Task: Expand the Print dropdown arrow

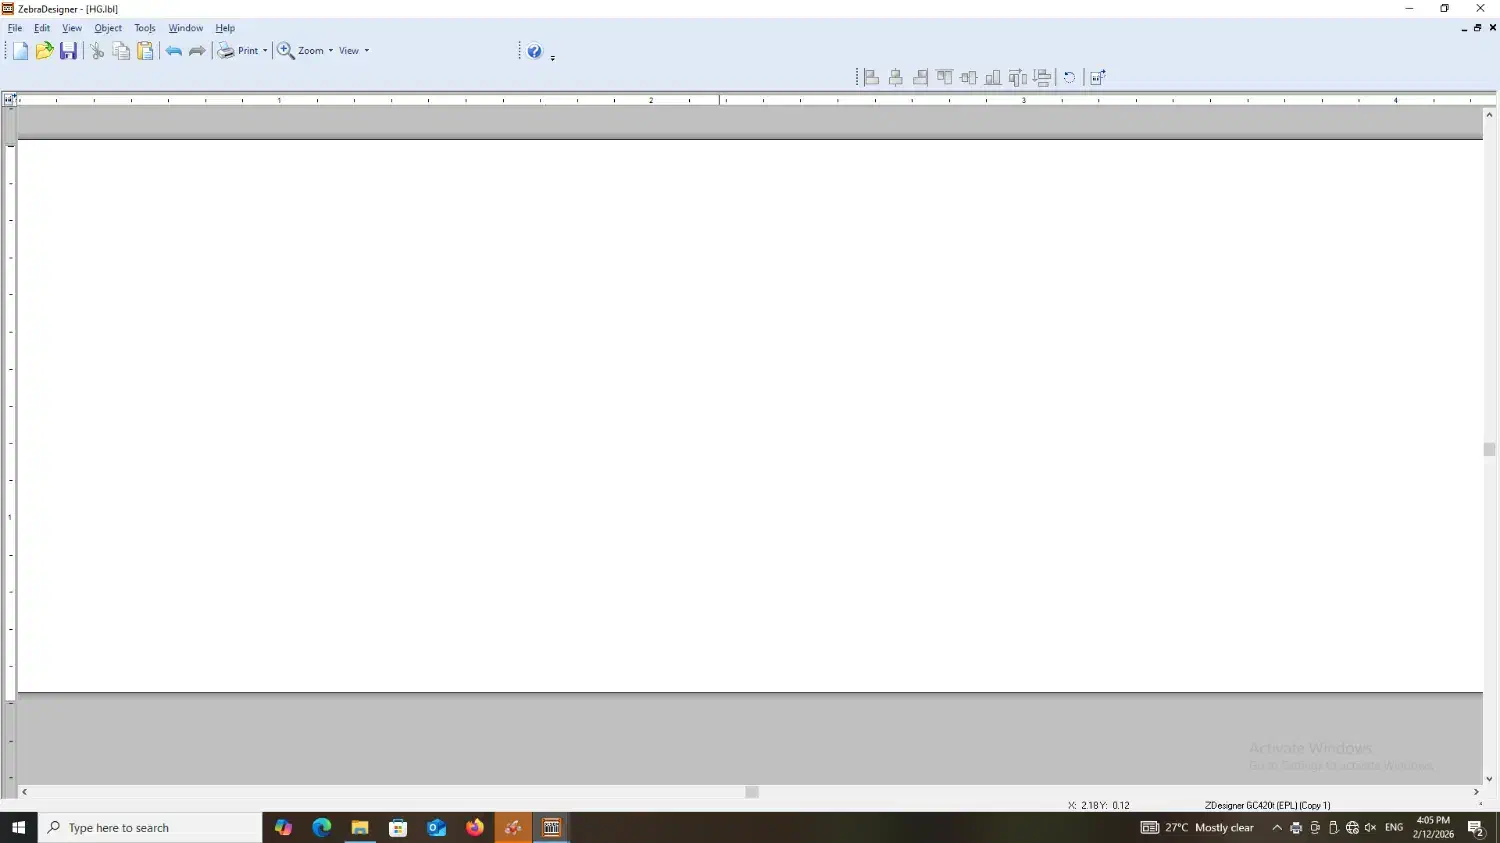Action: point(265,51)
